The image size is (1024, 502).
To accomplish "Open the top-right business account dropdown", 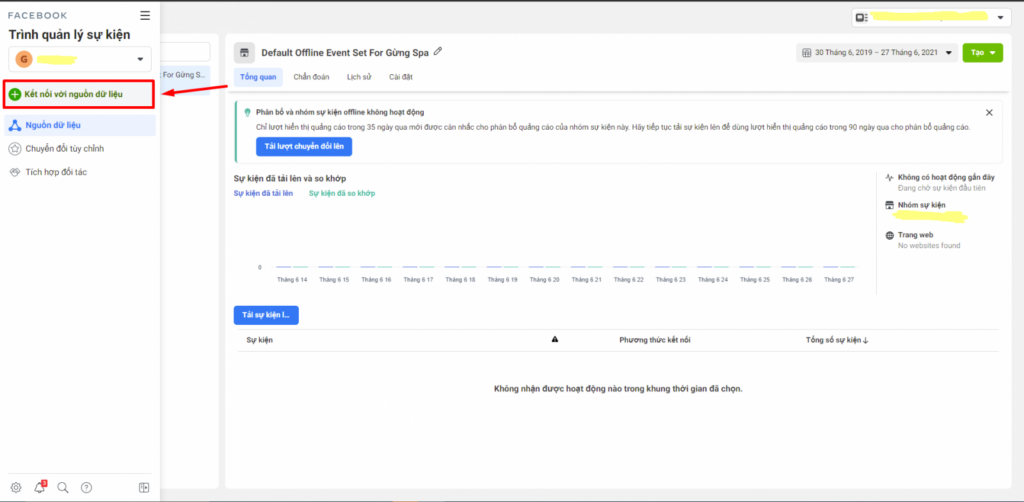I will click(x=931, y=18).
